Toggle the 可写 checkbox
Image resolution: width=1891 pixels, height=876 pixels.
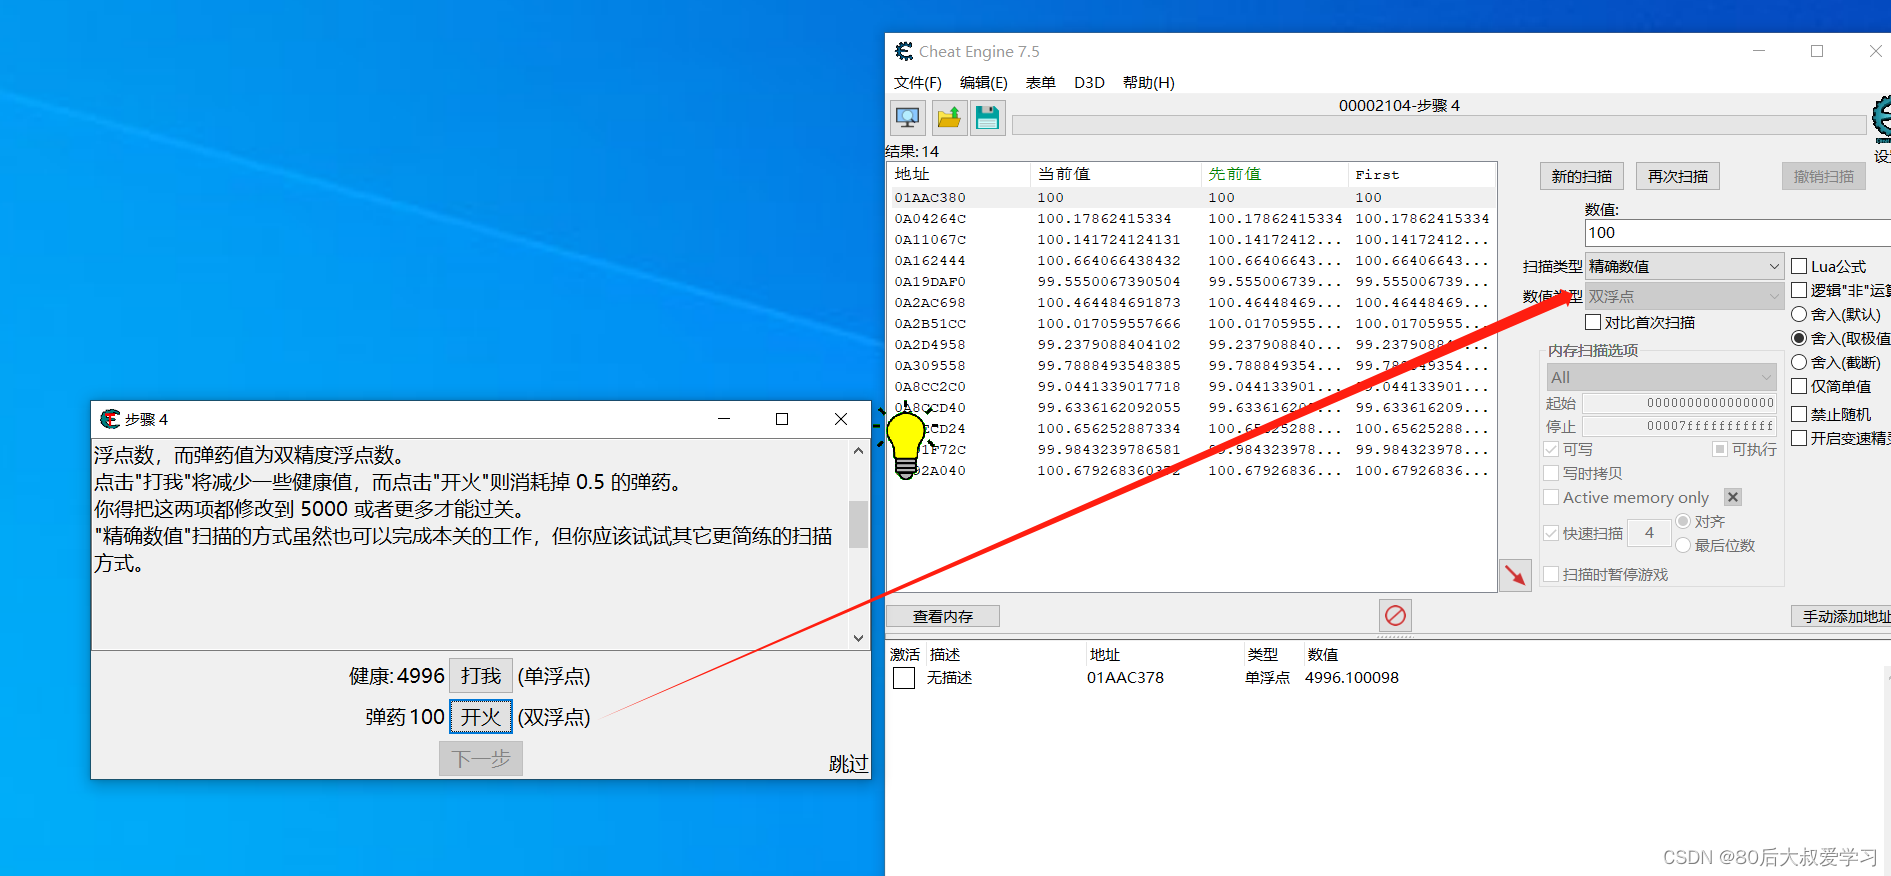[x=1551, y=449]
